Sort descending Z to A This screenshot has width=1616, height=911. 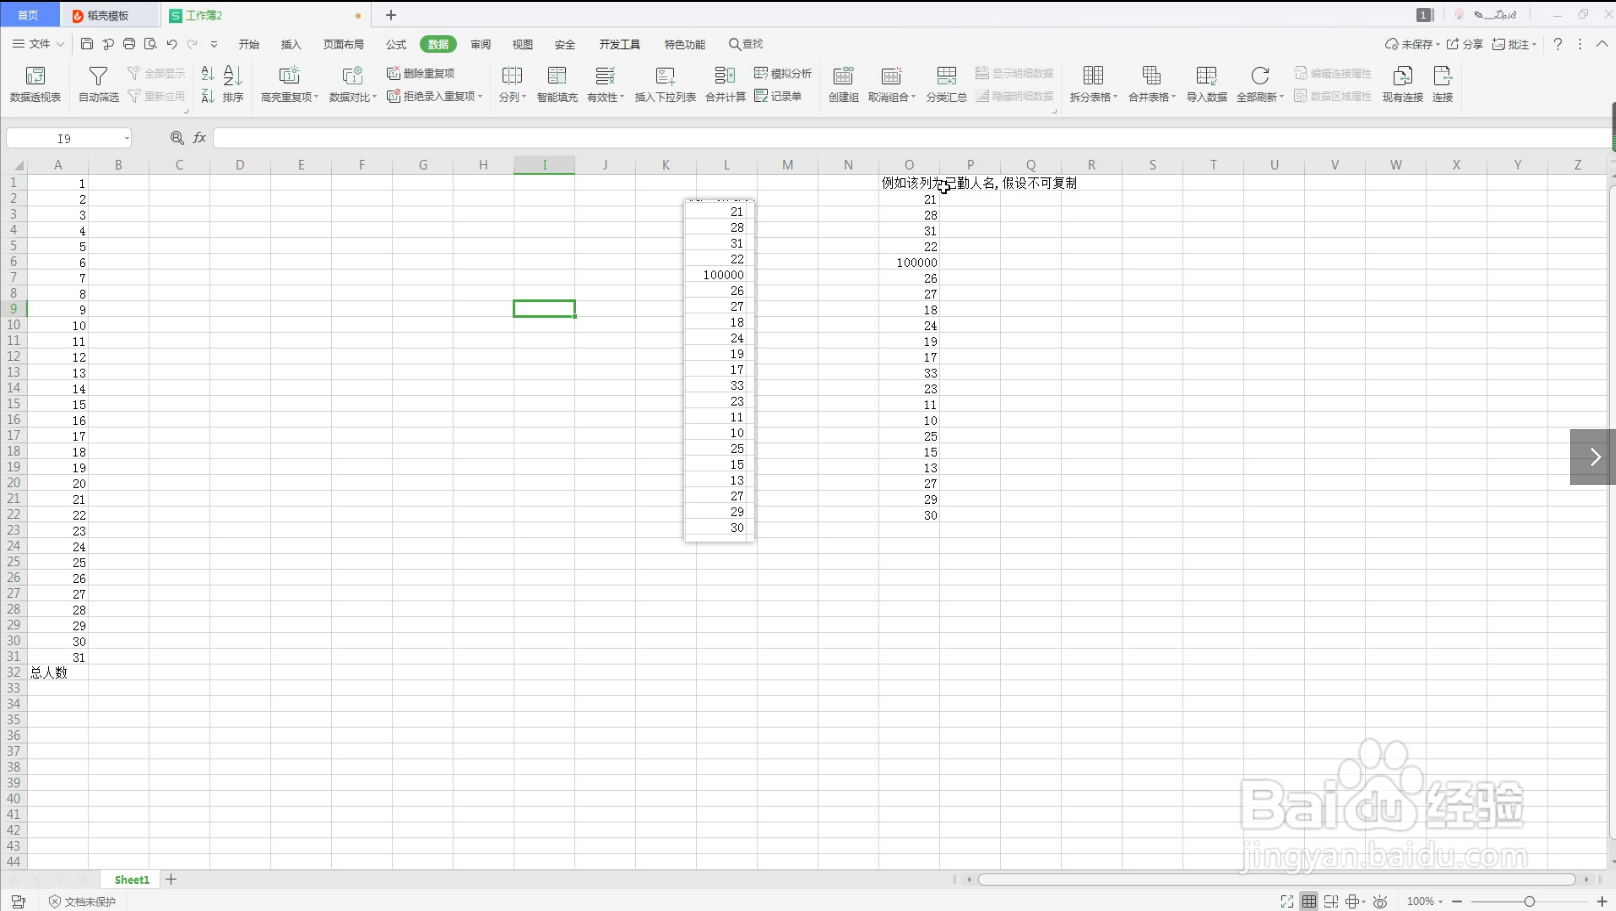(x=207, y=96)
